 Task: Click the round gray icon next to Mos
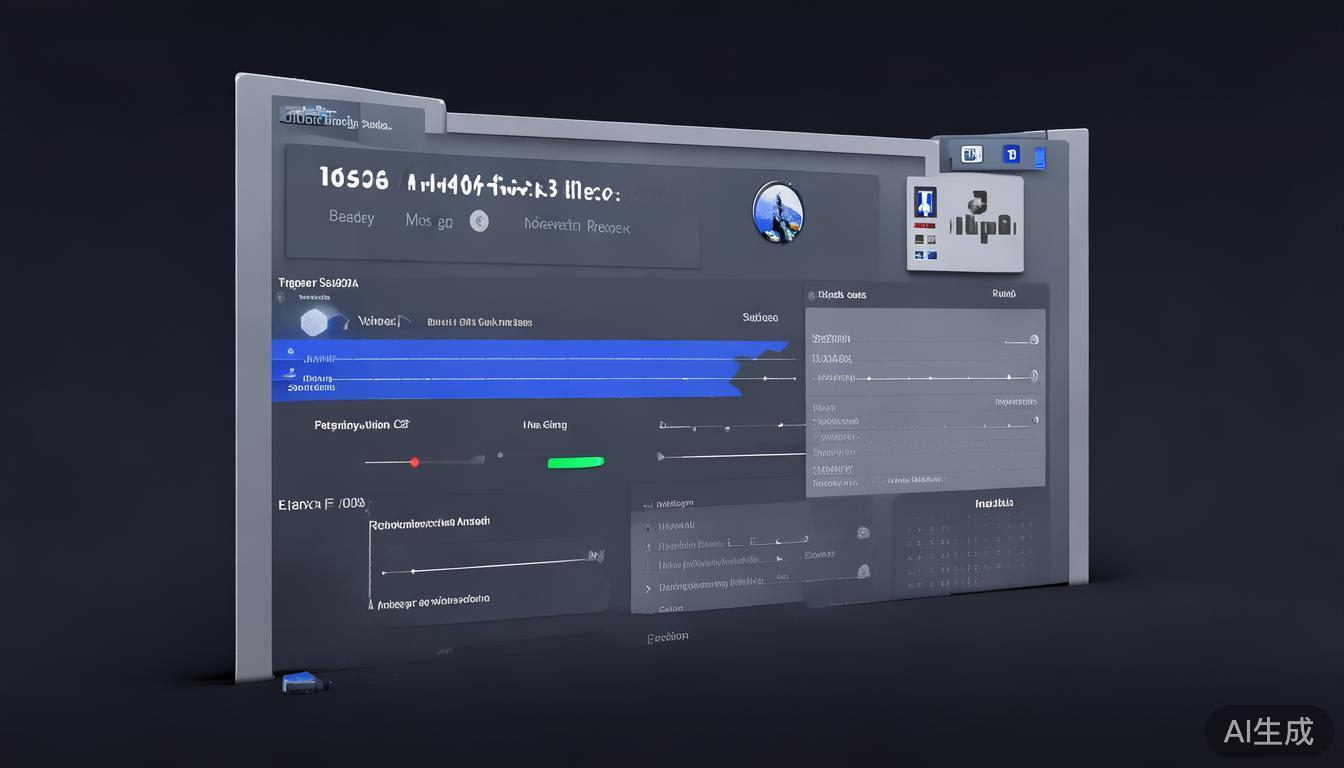[479, 222]
